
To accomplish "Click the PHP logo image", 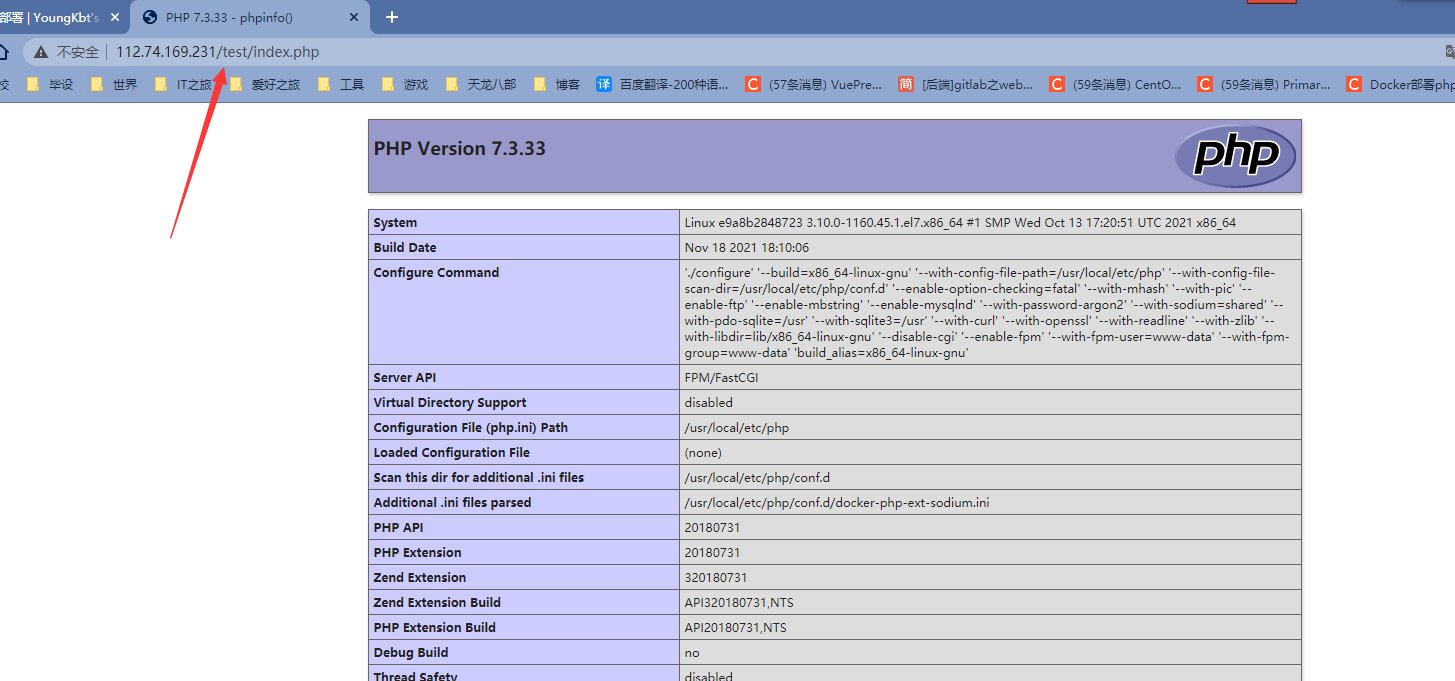I will click(1235, 156).
